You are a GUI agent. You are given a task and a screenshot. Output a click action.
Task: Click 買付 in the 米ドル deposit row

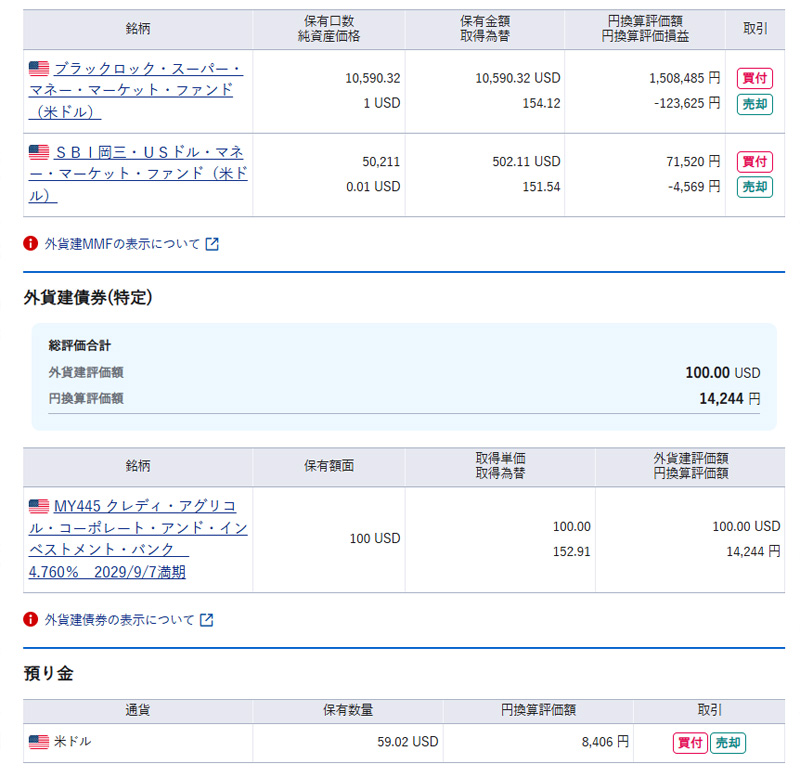(690, 742)
